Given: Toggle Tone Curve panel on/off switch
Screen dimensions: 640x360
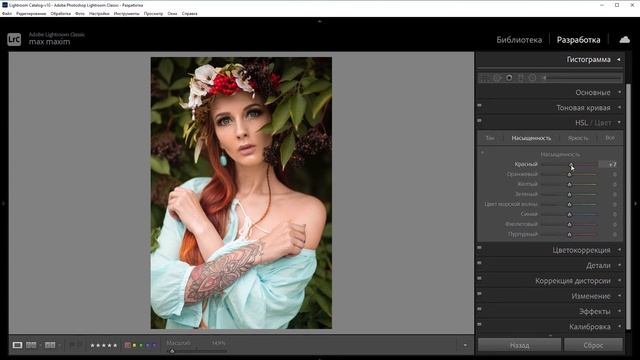Looking at the screenshot, I should (x=480, y=105).
